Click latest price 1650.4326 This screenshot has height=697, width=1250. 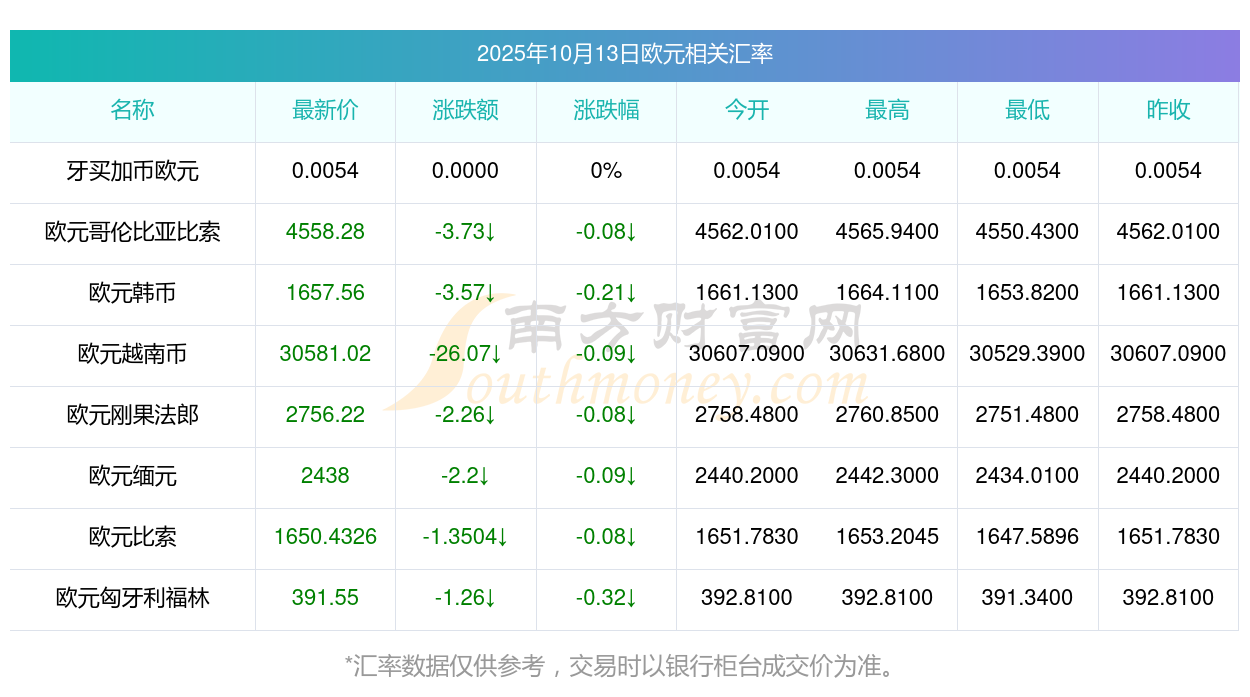click(325, 537)
